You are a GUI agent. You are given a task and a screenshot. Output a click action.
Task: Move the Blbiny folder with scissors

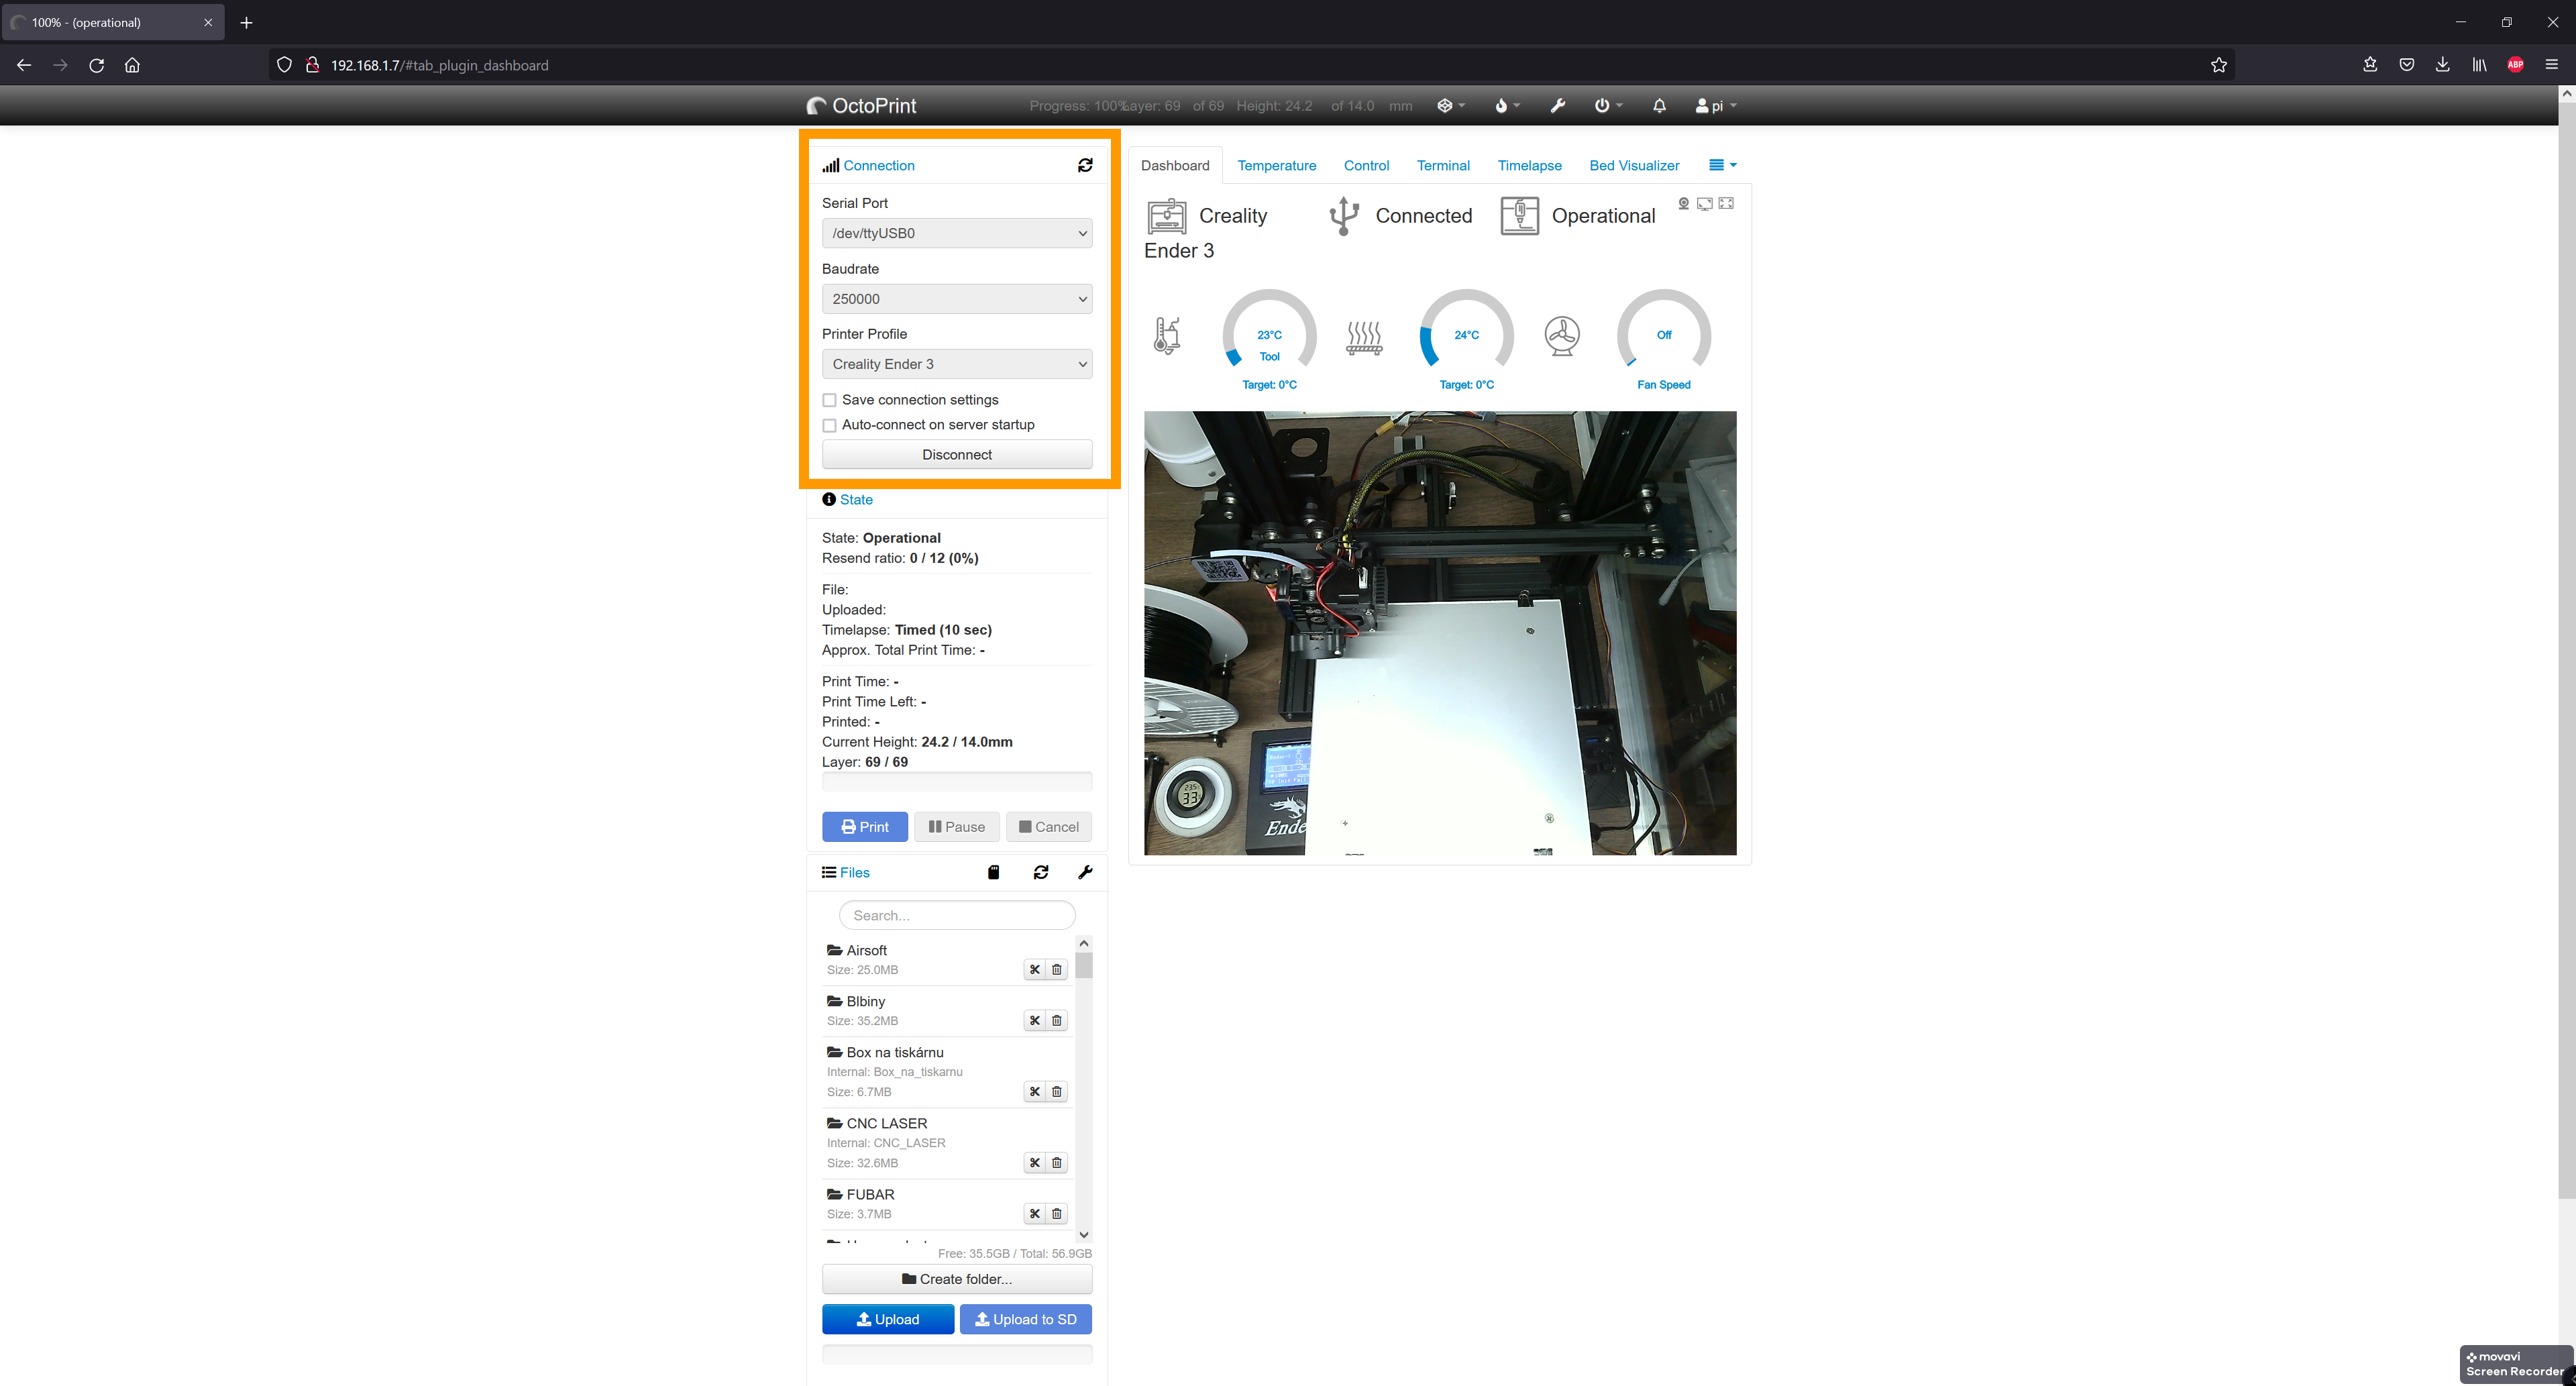(x=1035, y=1021)
